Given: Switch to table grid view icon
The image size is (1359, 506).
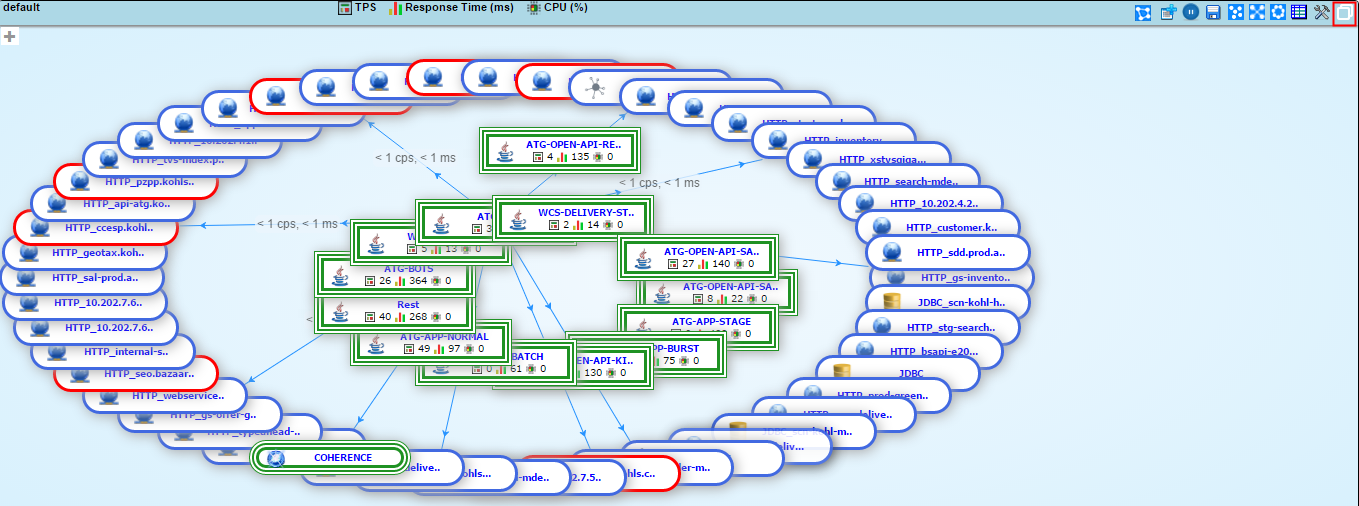Looking at the screenshot, I should [1299, 12].
